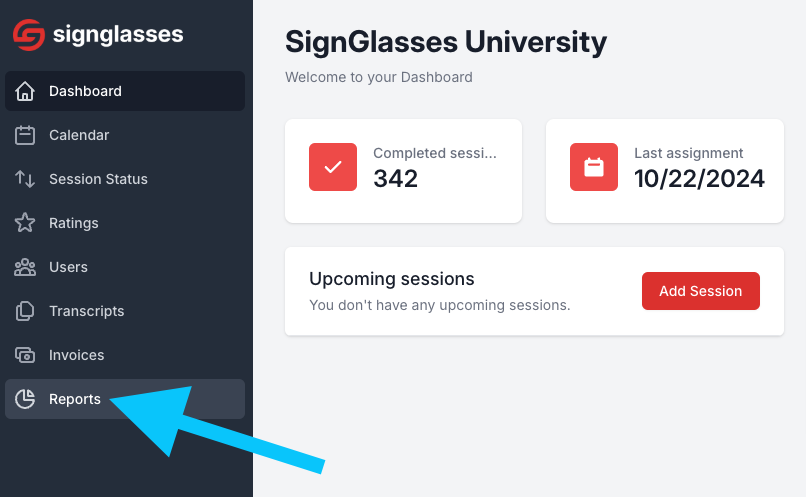Open Session Status arrows icon
This screenshot has width=806, height=497.
point(25,179)
